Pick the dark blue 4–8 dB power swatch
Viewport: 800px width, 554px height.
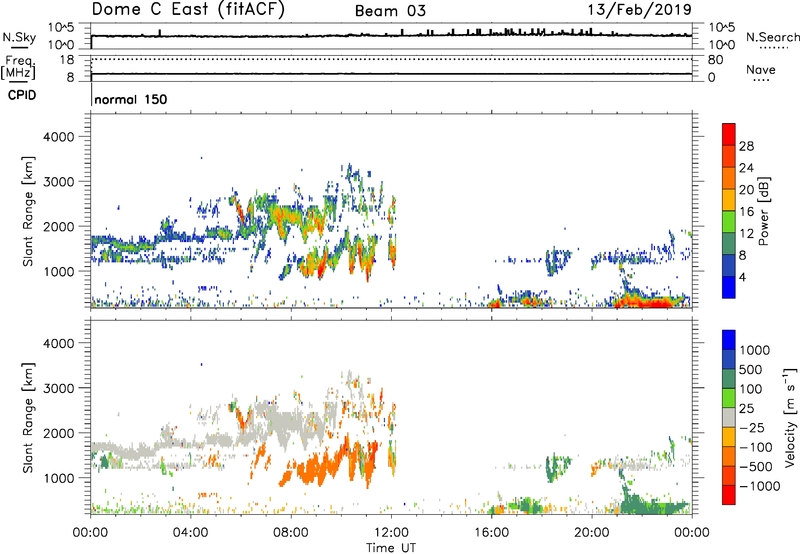point(729,265)
